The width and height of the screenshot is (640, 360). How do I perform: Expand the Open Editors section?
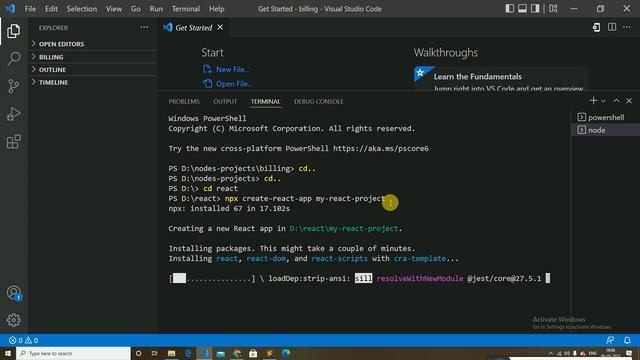click(93, 44)
